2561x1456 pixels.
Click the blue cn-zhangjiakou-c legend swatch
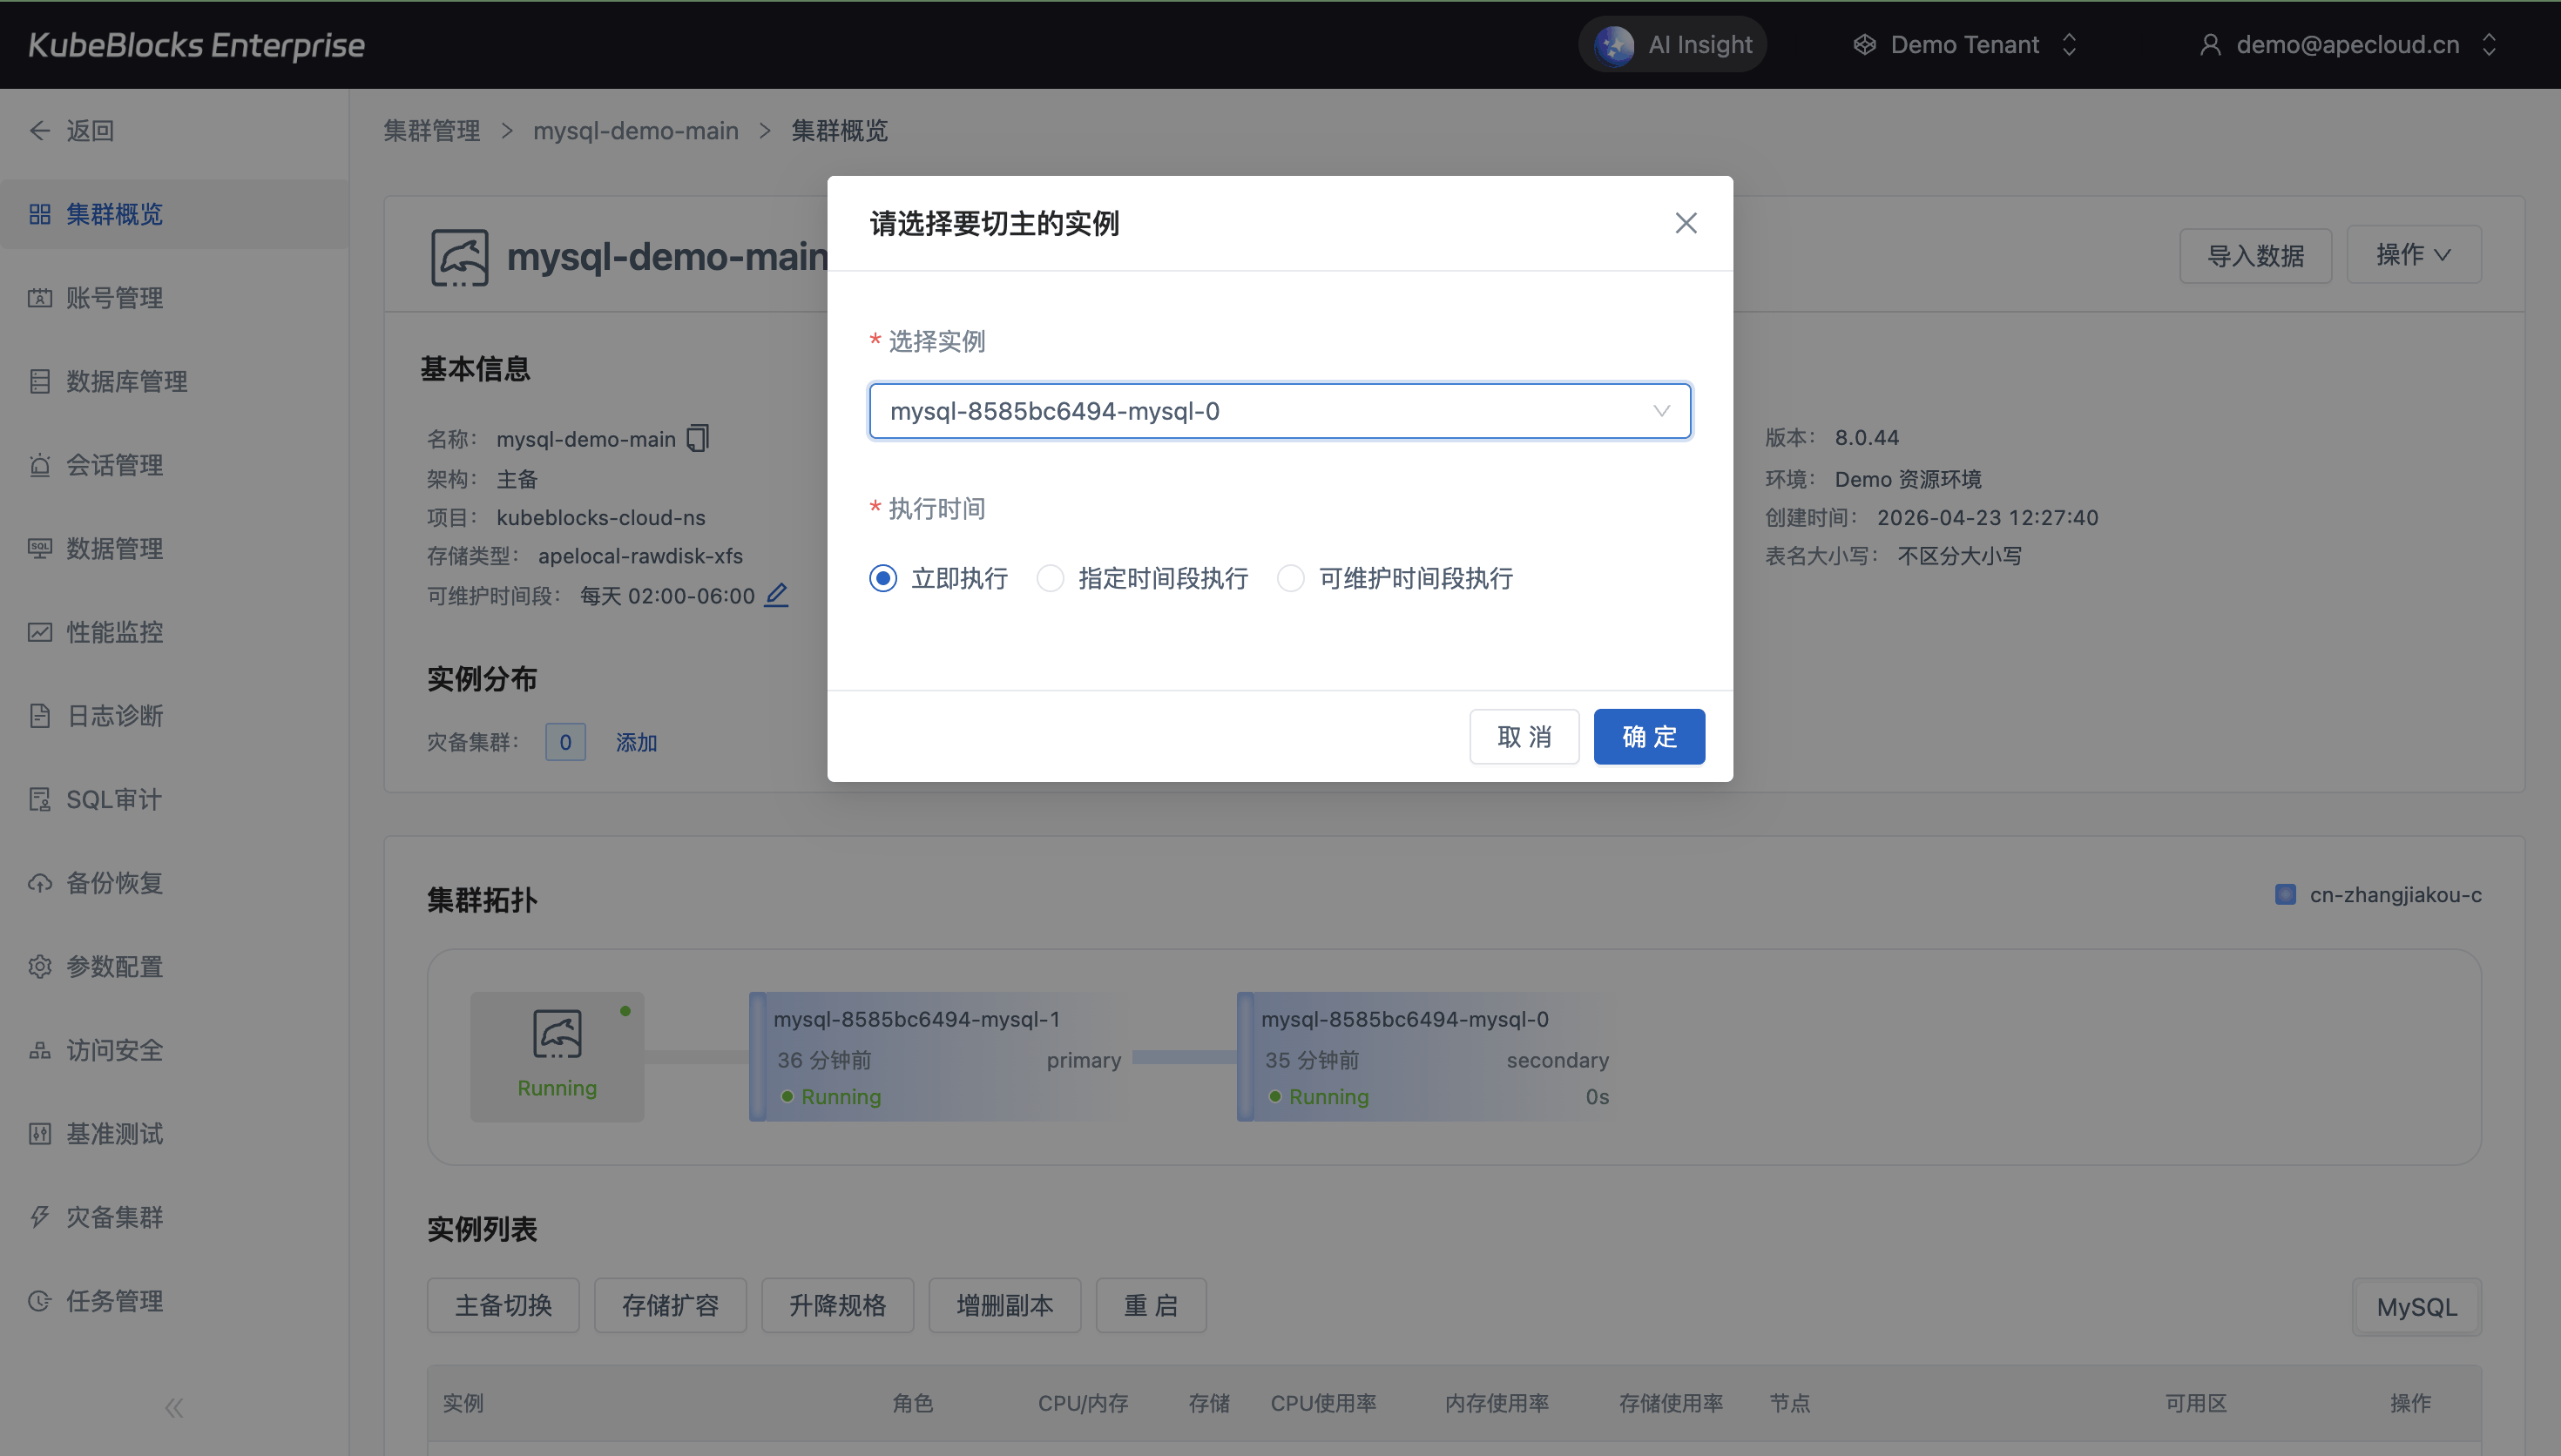point(2285,895)
